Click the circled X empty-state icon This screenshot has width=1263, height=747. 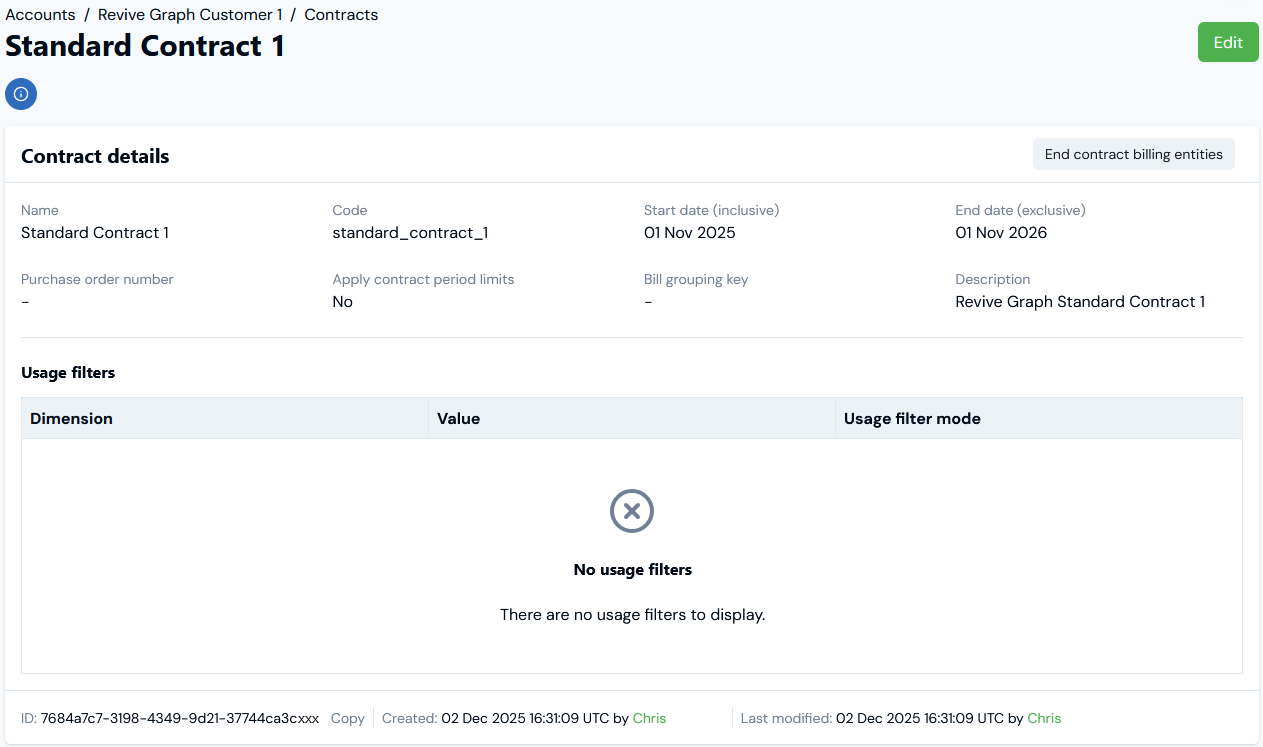632,511
